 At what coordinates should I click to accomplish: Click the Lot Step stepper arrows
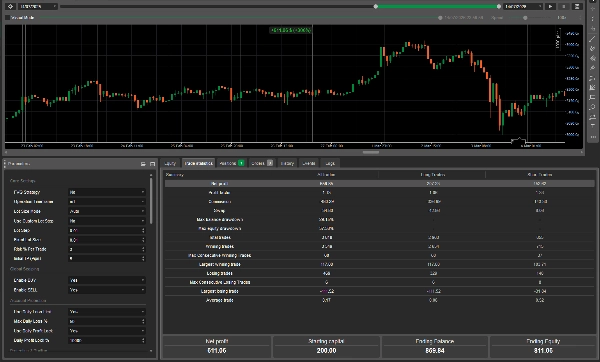143,230
